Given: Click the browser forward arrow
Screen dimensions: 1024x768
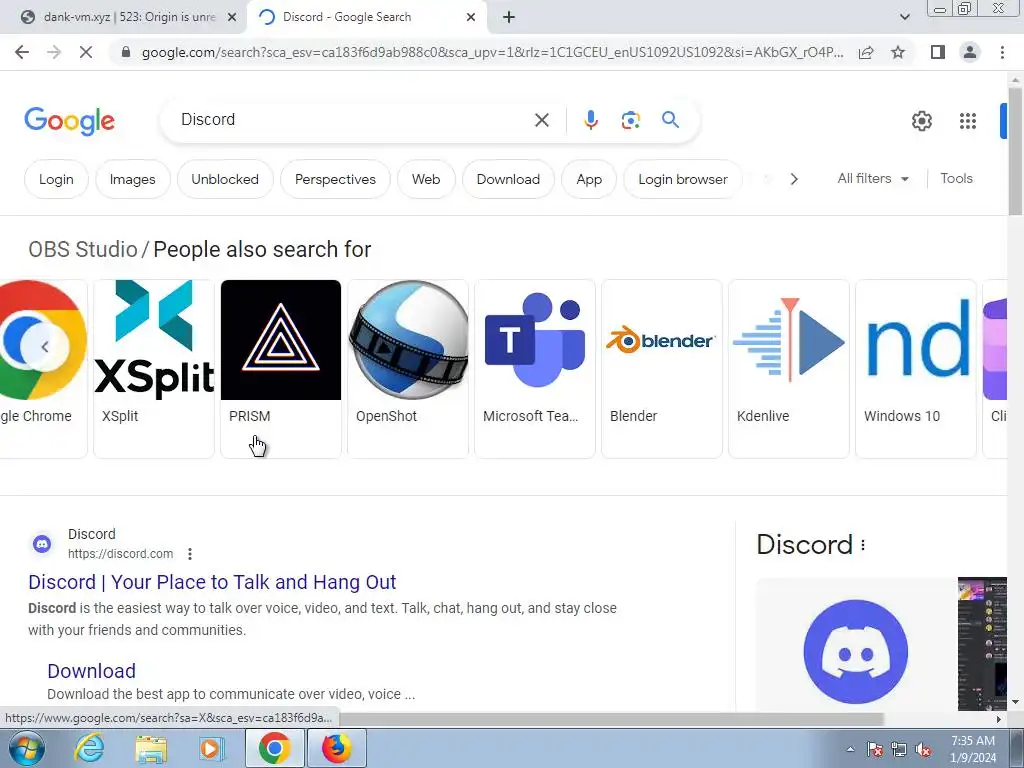Looking at the screenshot, I should (54, 52).
